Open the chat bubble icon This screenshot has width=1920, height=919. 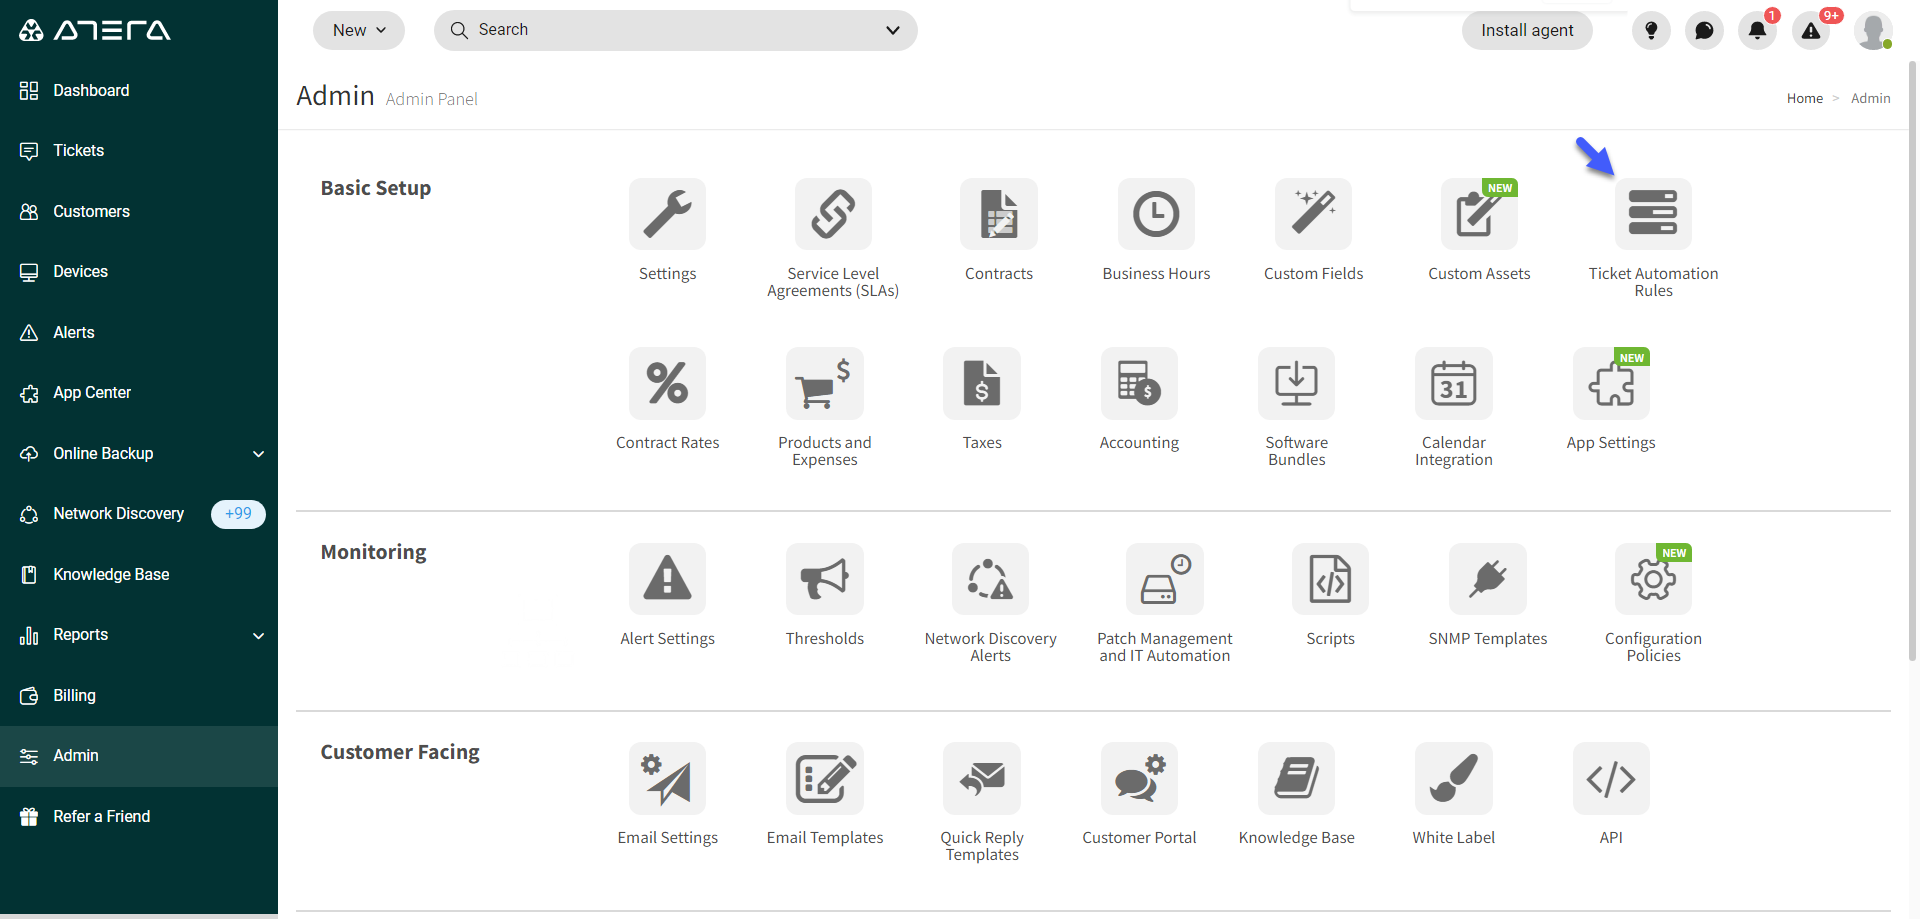coord(1704,31)
